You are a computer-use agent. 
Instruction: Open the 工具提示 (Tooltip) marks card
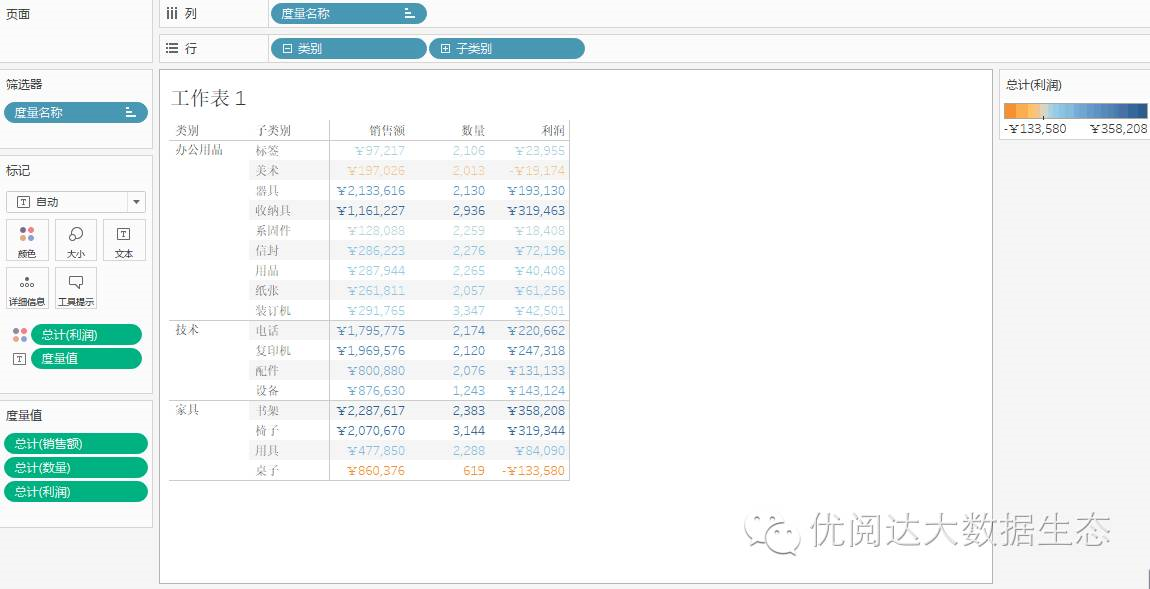click(x=76, y=288)
